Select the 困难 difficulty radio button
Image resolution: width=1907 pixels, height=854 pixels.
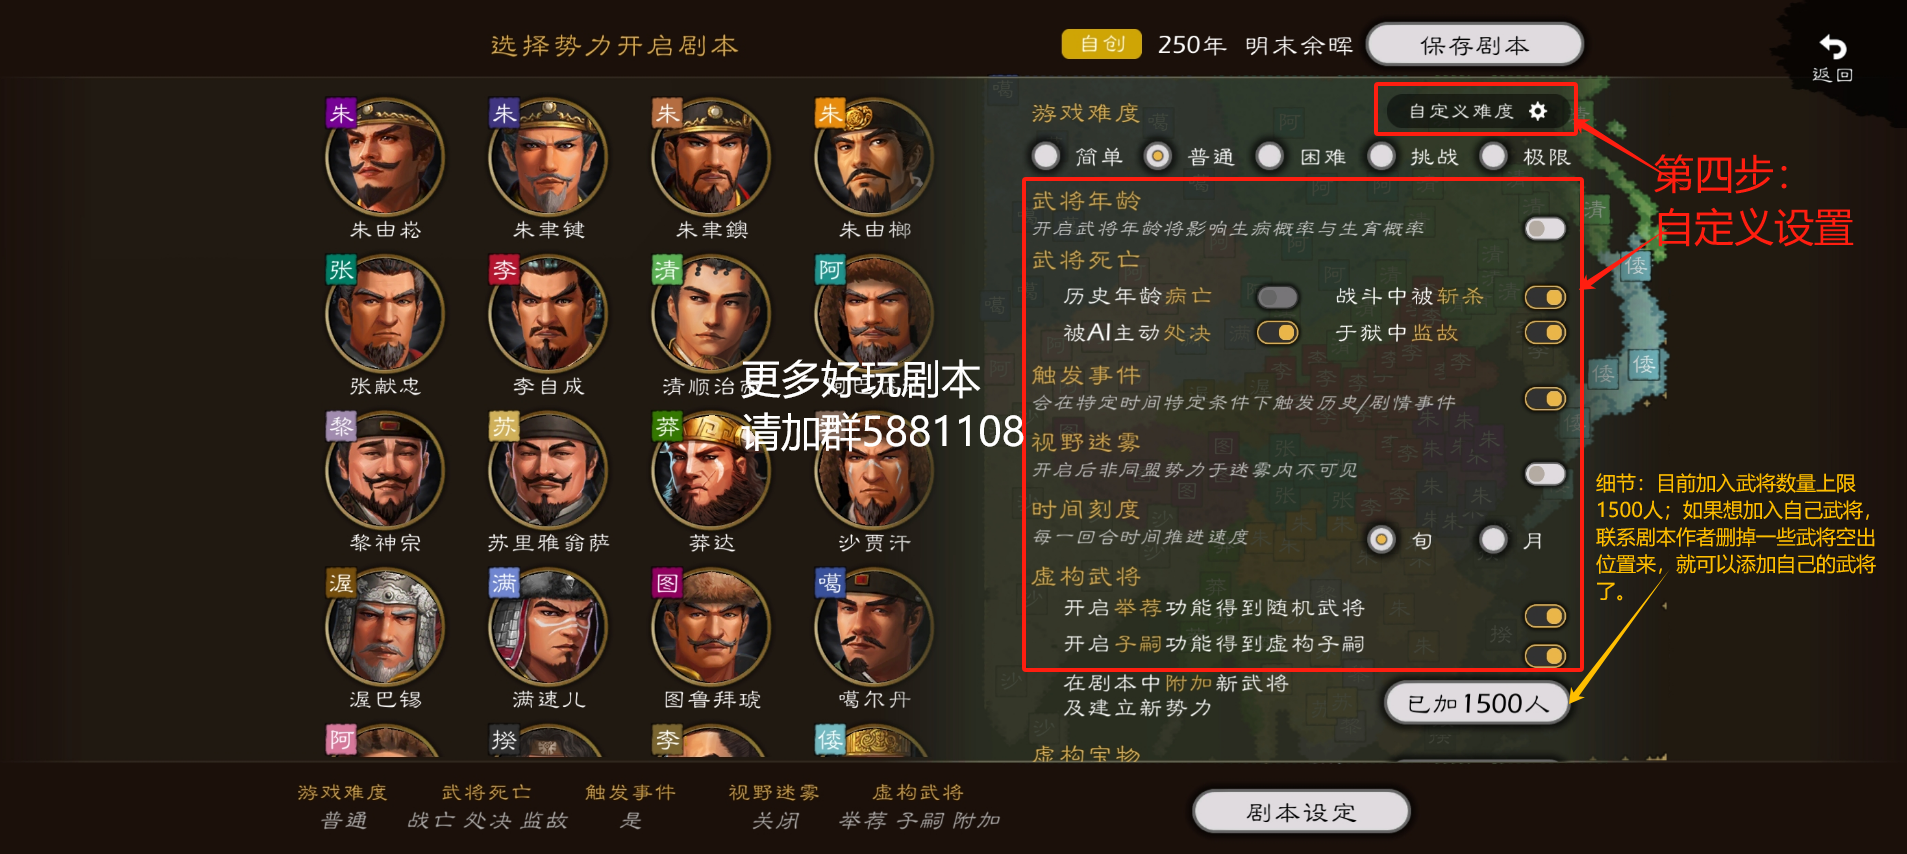pos(1270,156)
